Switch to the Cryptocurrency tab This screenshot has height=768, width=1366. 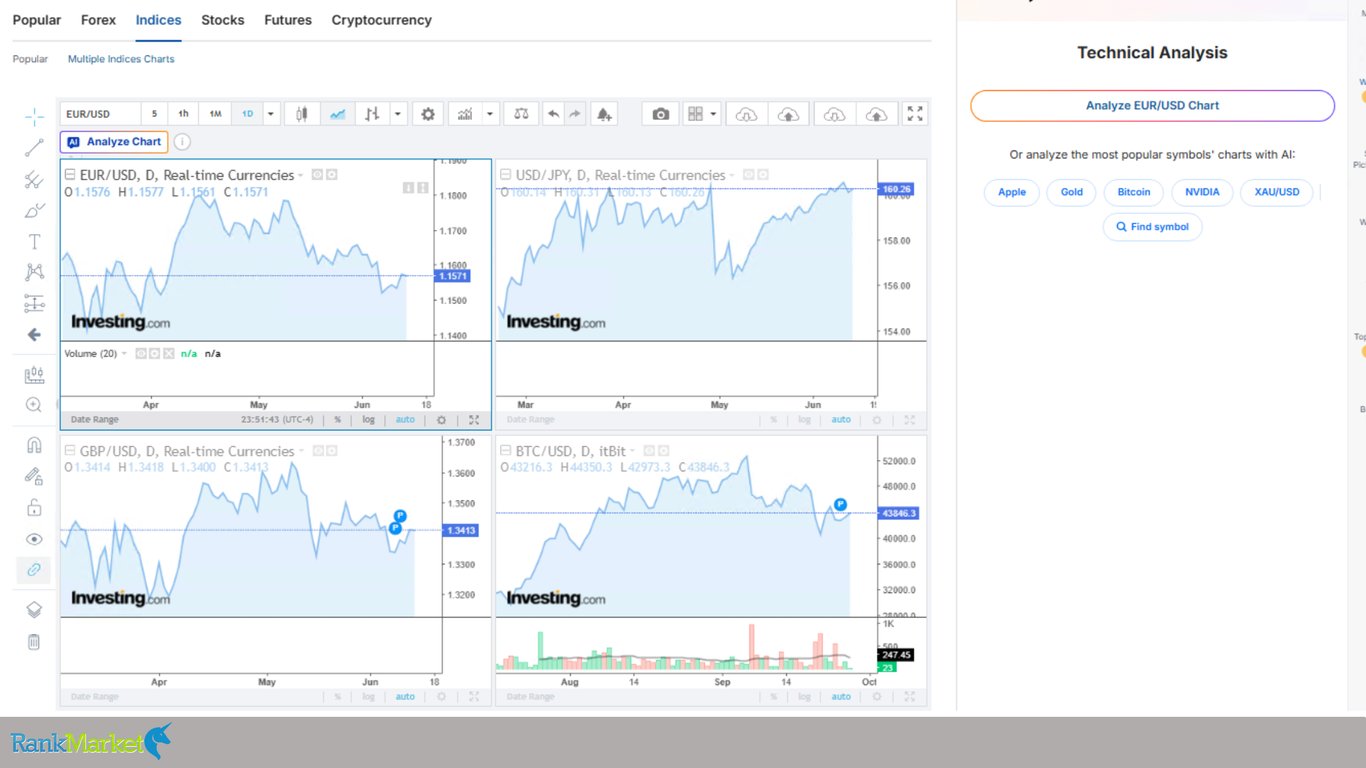point(382,20)
